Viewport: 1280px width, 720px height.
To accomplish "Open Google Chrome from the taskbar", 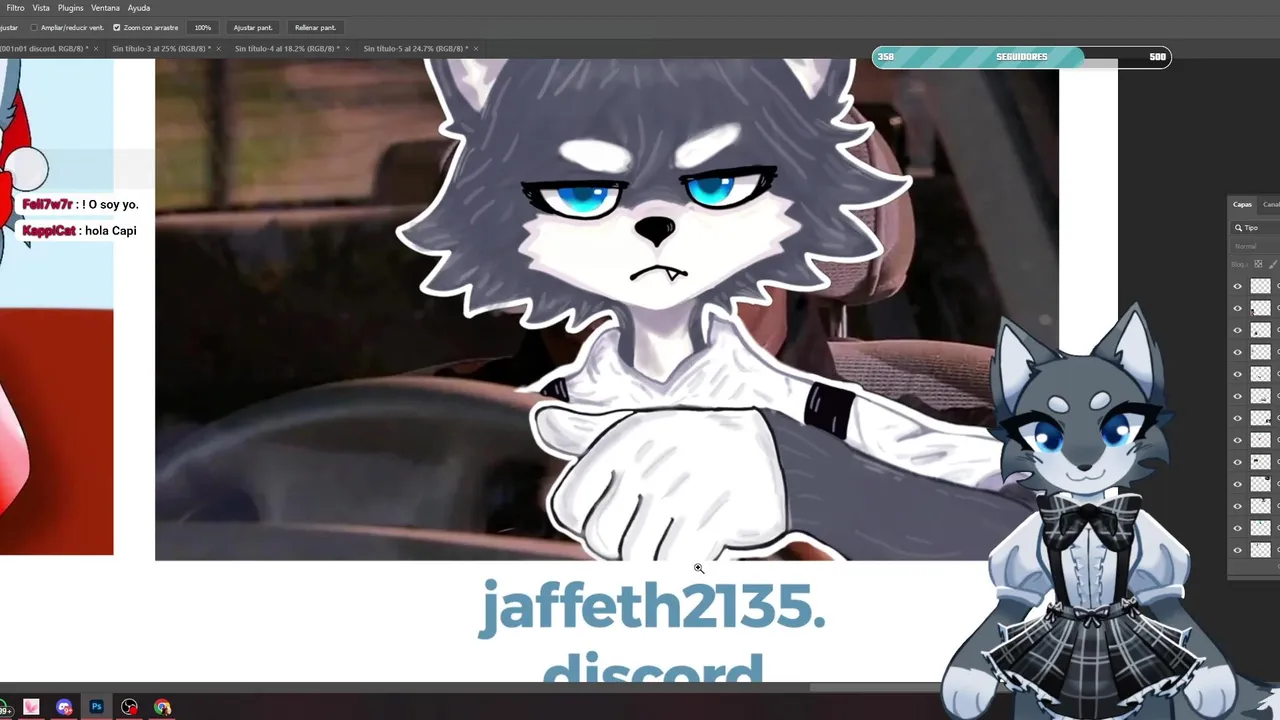I will click(162, 707).
